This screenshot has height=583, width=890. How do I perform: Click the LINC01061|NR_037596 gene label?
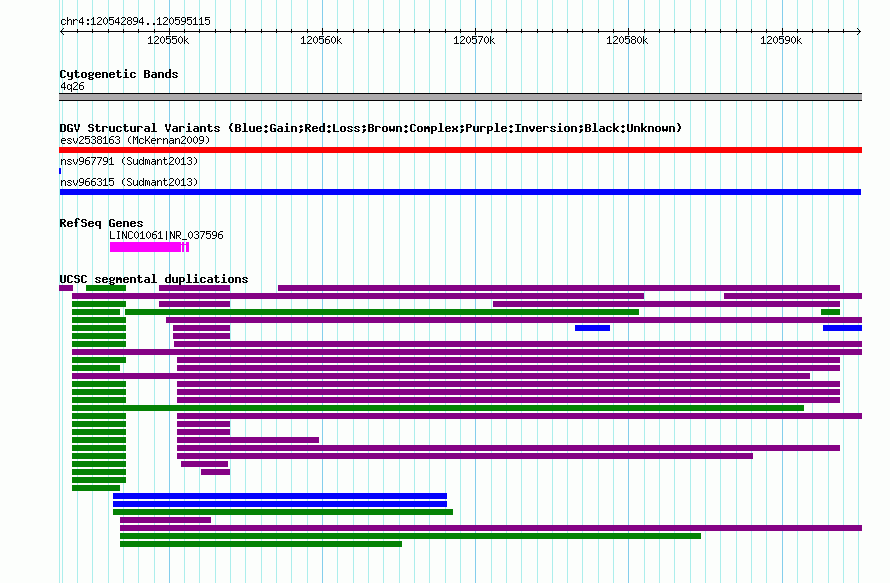166,235
